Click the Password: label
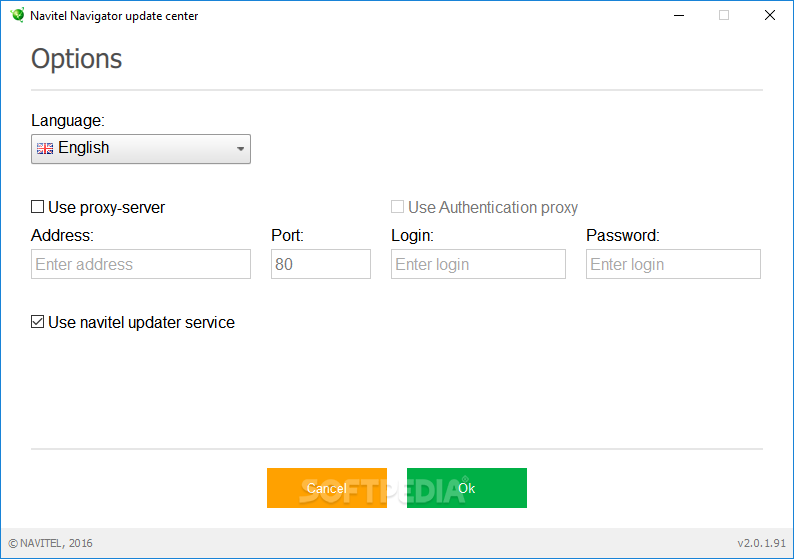Screen dimensions: 794x559 point(623,235)
